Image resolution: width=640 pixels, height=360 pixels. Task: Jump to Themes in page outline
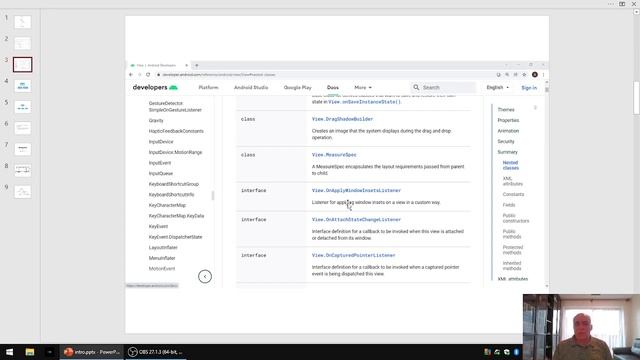(506, 110)
